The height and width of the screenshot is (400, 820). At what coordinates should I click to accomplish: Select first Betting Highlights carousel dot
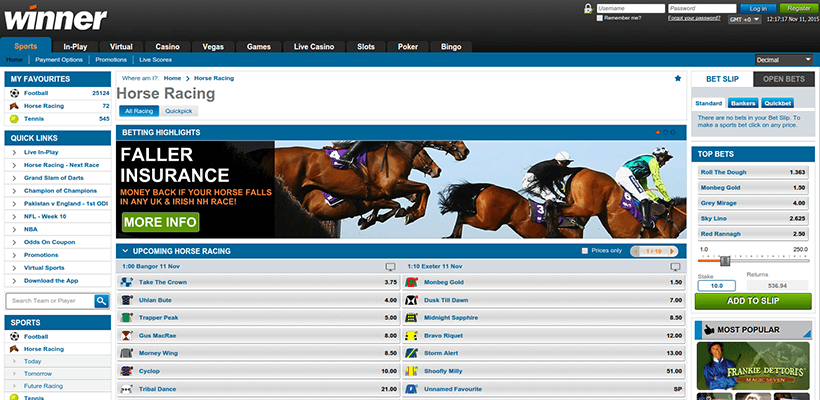pos(658,132)
